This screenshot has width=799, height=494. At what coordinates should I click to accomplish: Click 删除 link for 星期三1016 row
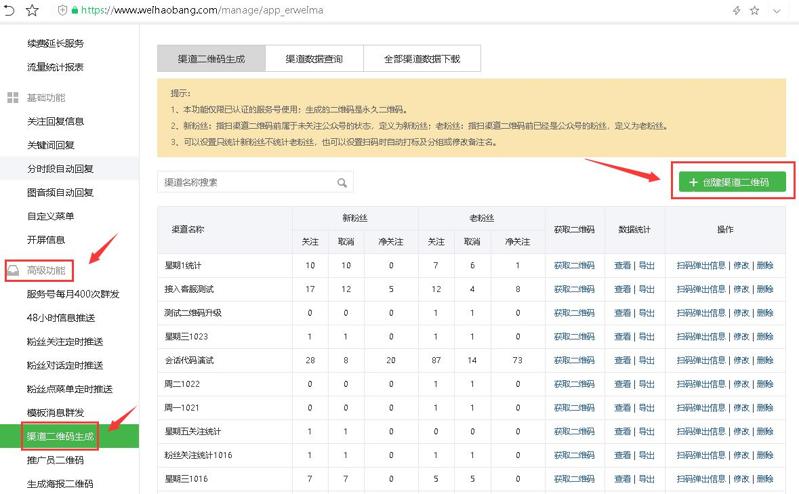[x=765, y=479]
